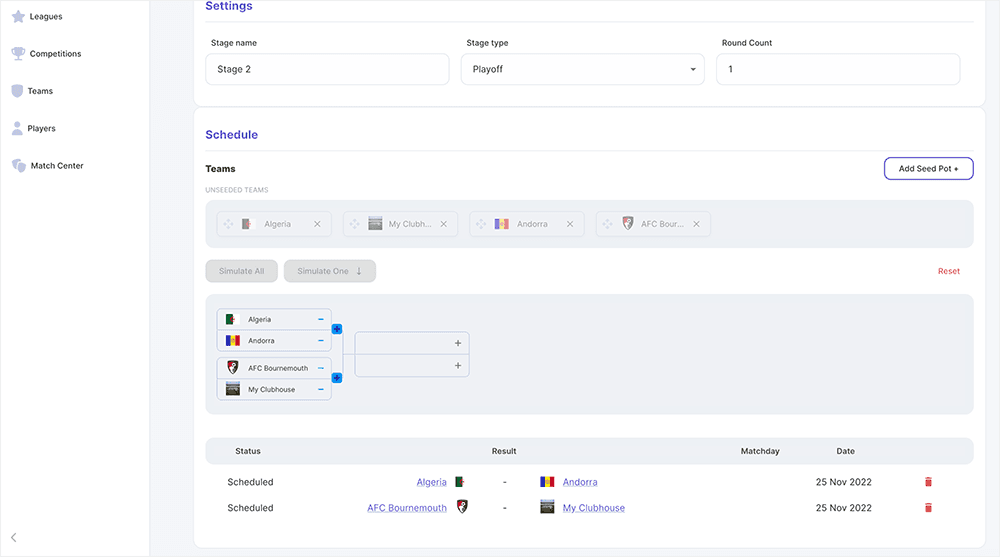Add team to top empty bracket slot
Viewport: 1000px width, 557px height.
[458, 343]
